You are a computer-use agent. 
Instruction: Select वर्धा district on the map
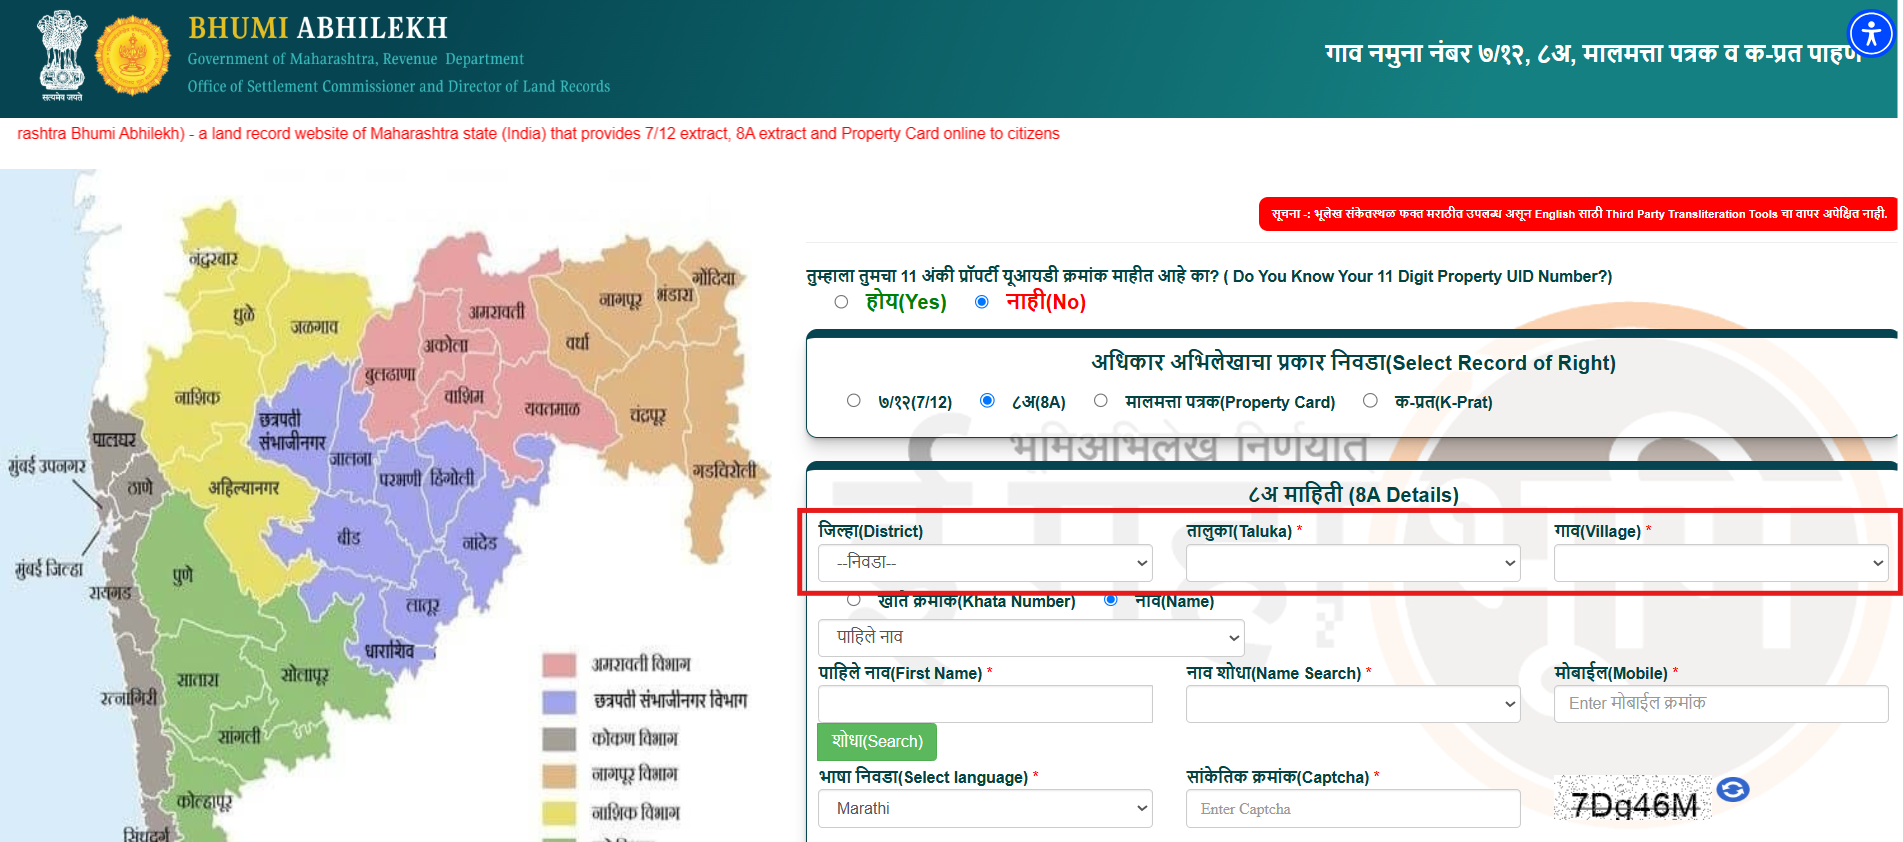point(577,343)
